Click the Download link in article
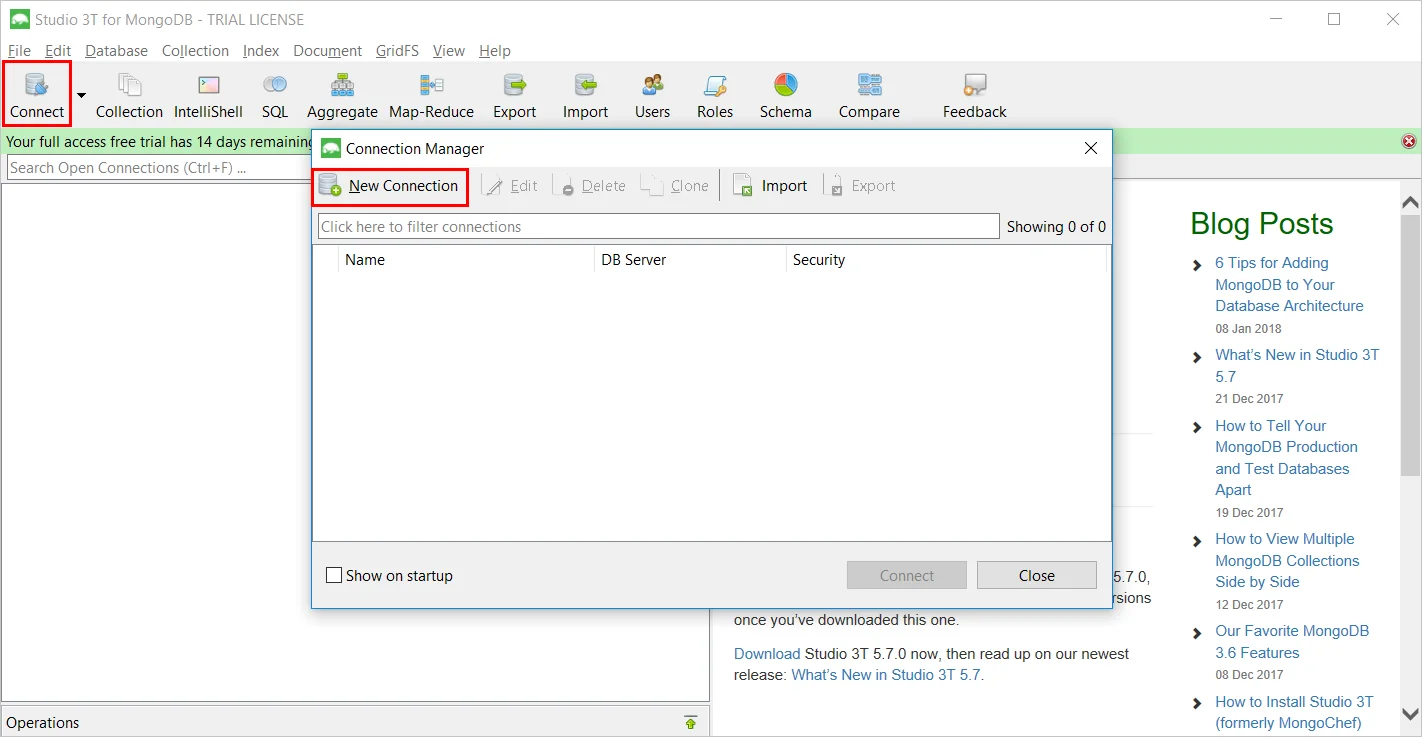This screenshot has width=1422, height=737. pyautogui.click(x=767, y=654)
